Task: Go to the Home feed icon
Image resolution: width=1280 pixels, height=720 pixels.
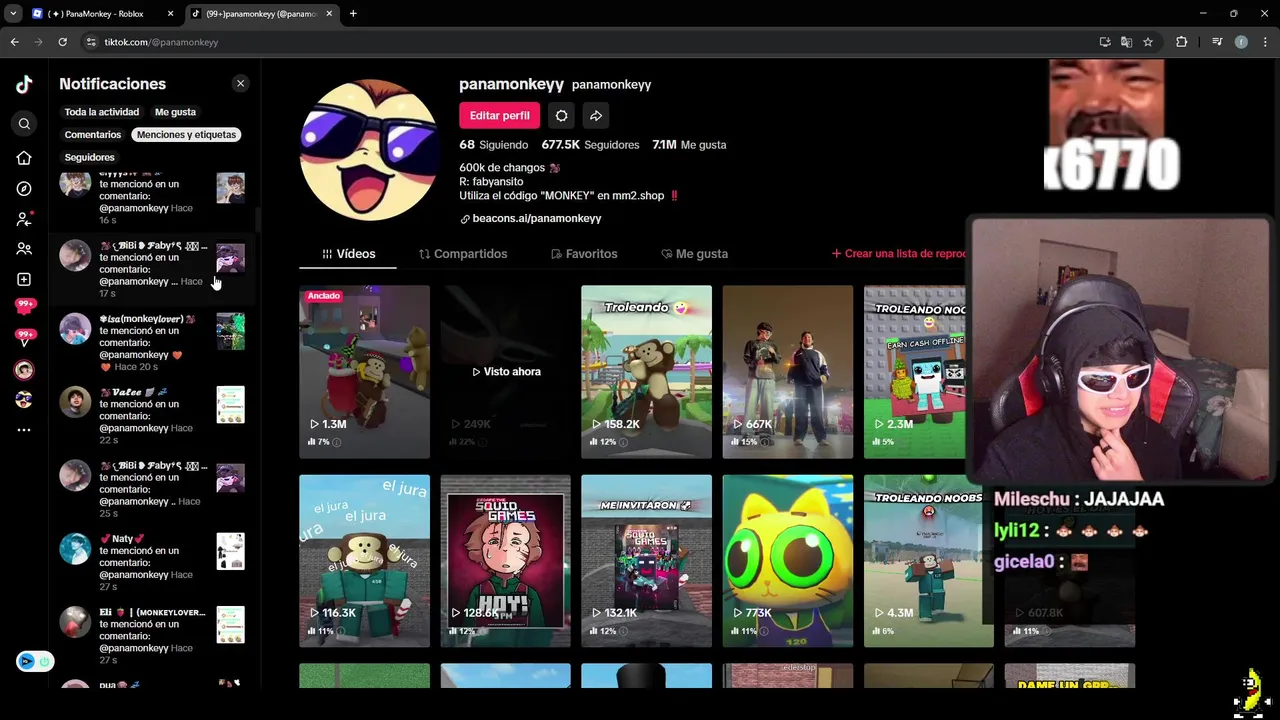Action: tap(24, 158)
